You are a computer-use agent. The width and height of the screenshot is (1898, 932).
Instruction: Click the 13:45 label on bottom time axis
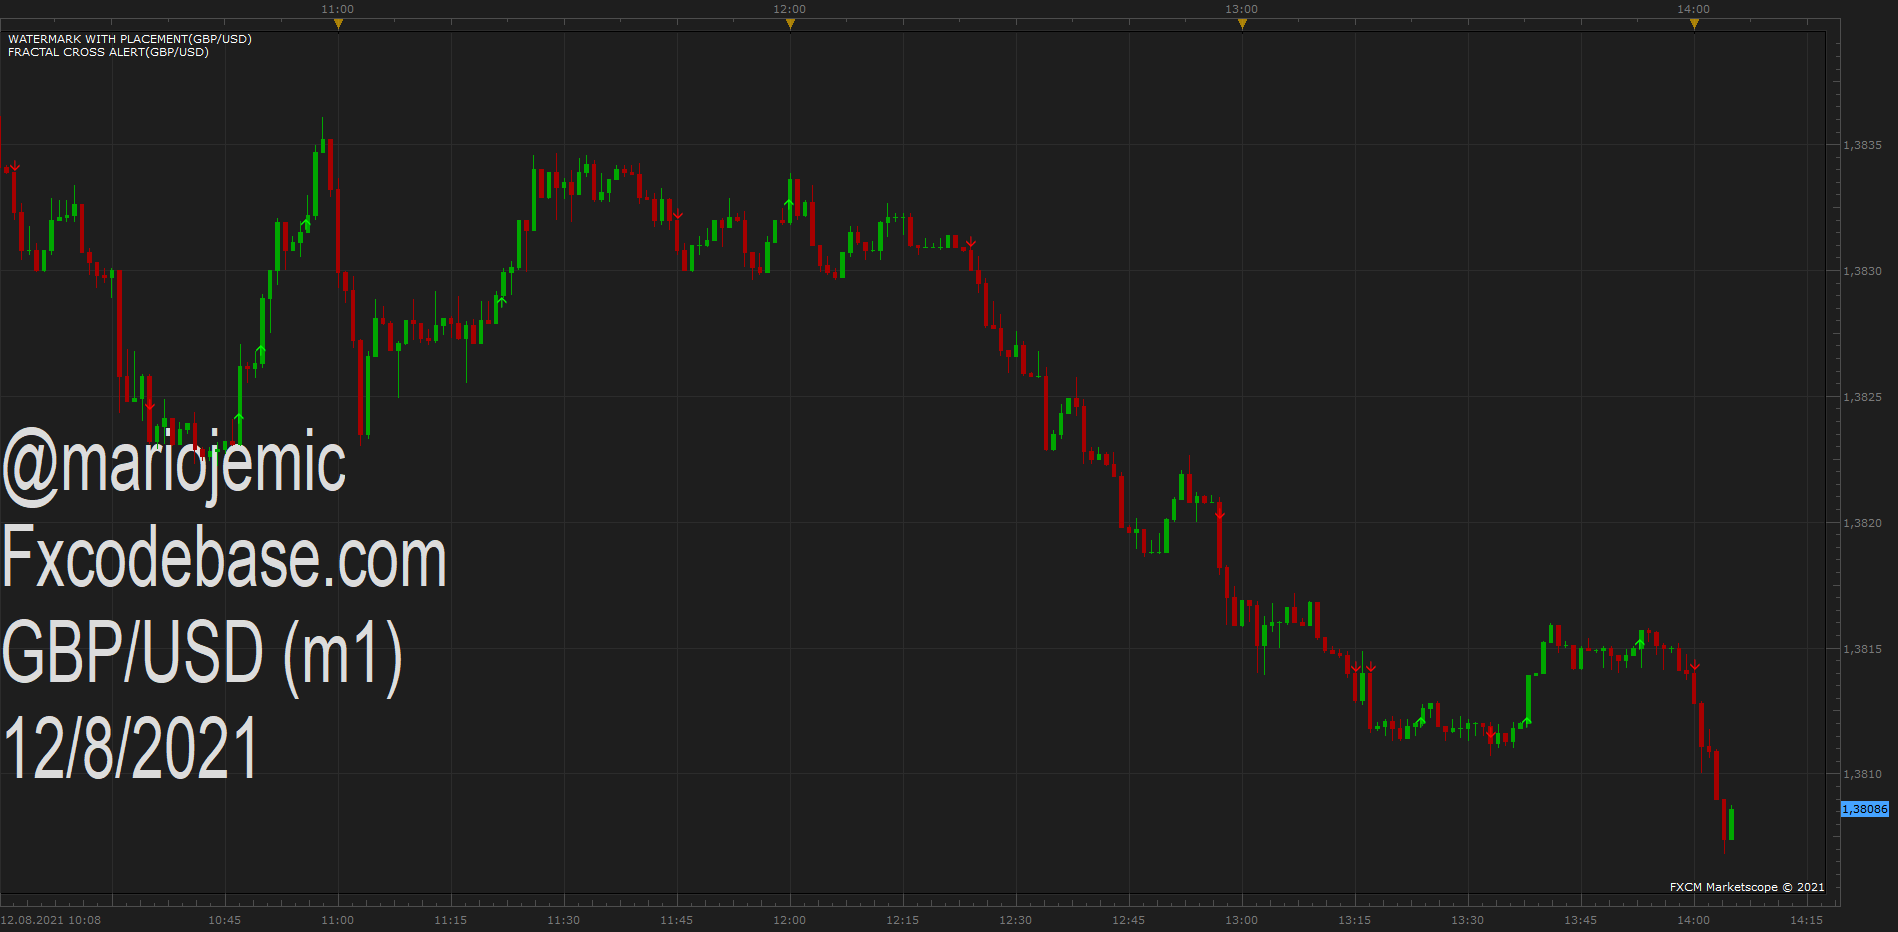(x=1580, y=920)
